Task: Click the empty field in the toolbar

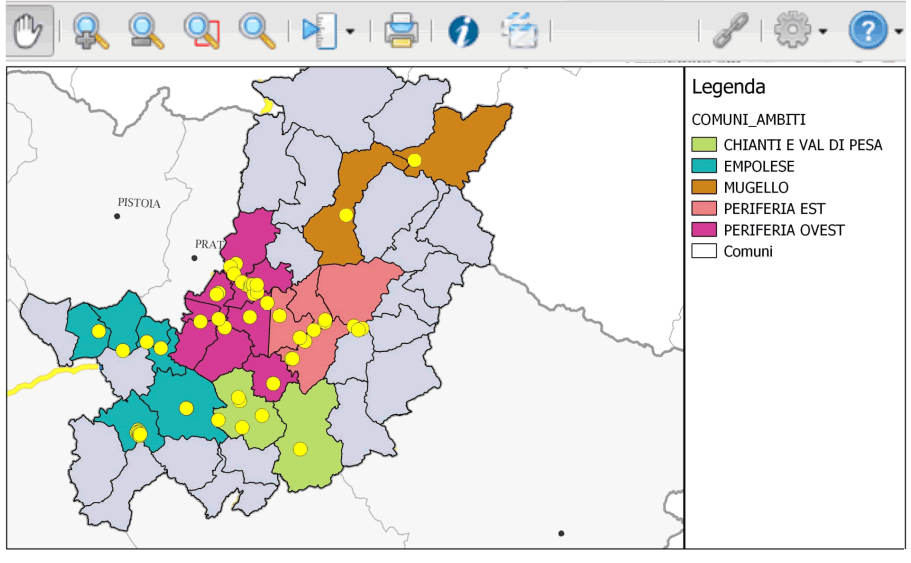Action: [625, 32]
